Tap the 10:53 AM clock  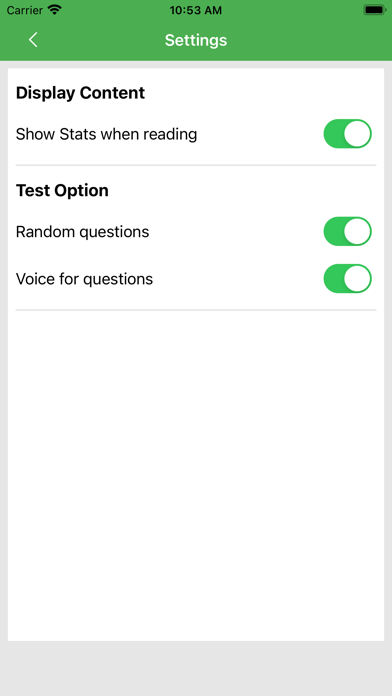click(196, 10)
